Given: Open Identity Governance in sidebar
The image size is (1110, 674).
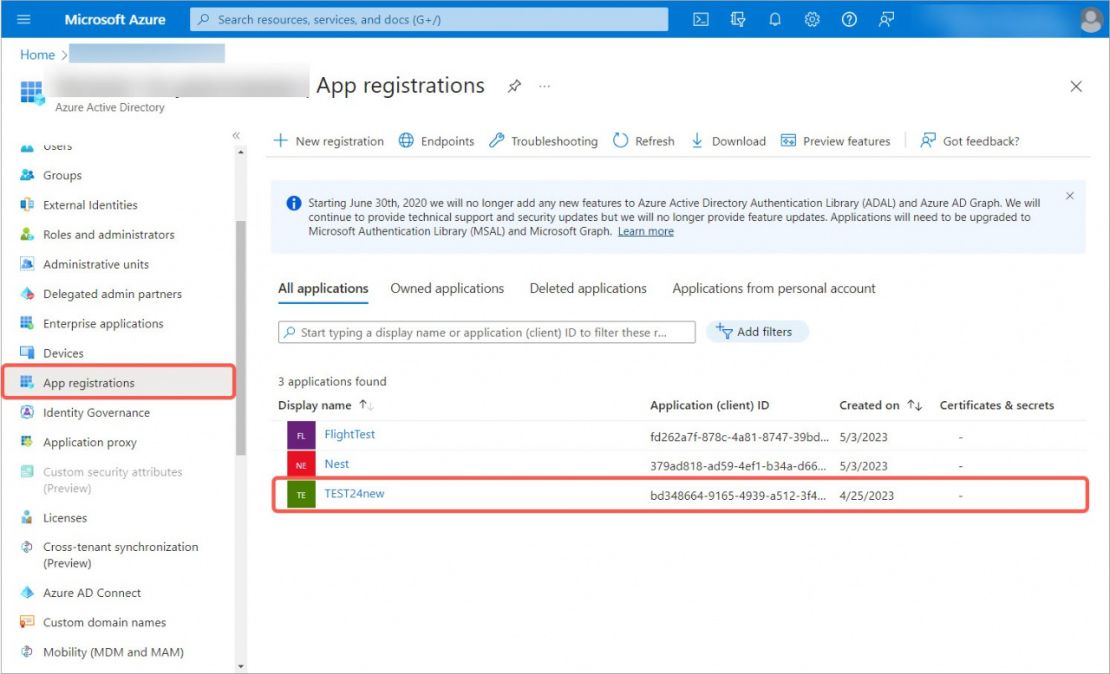Looking at the screenshot, I should (x=96, y=412).
